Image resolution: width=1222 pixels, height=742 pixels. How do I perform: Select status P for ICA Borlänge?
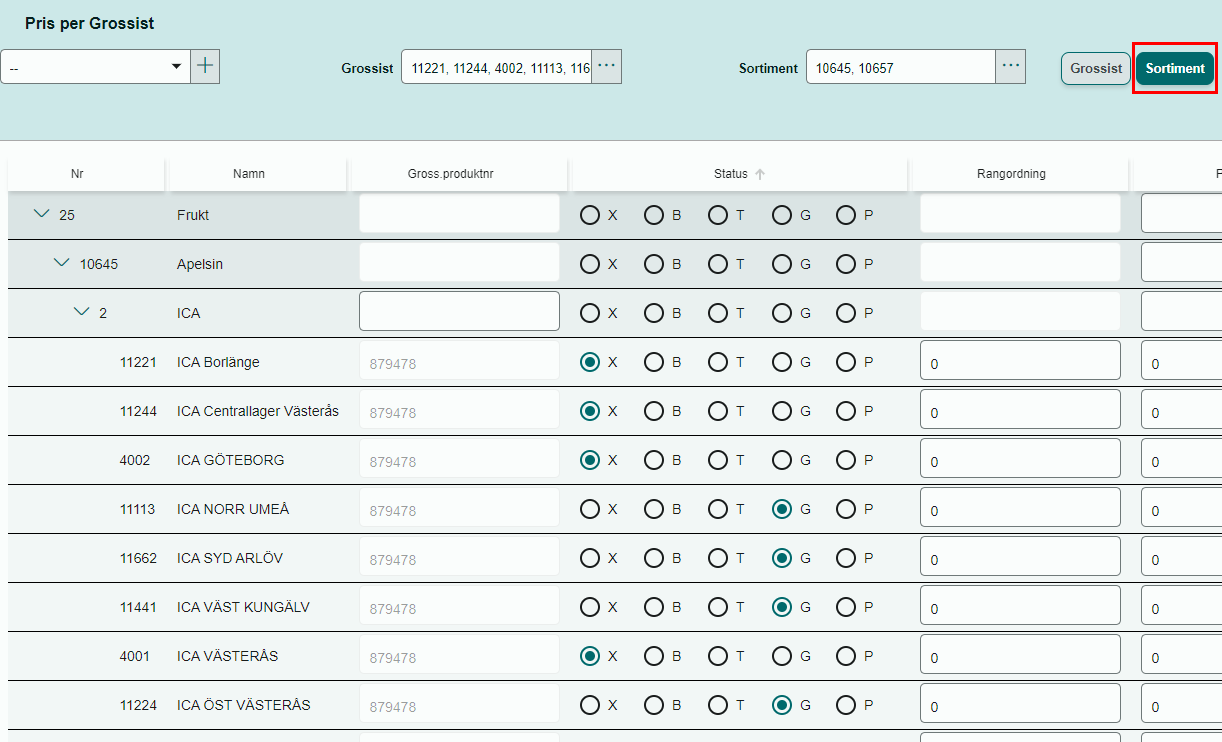tap(846, 362)
